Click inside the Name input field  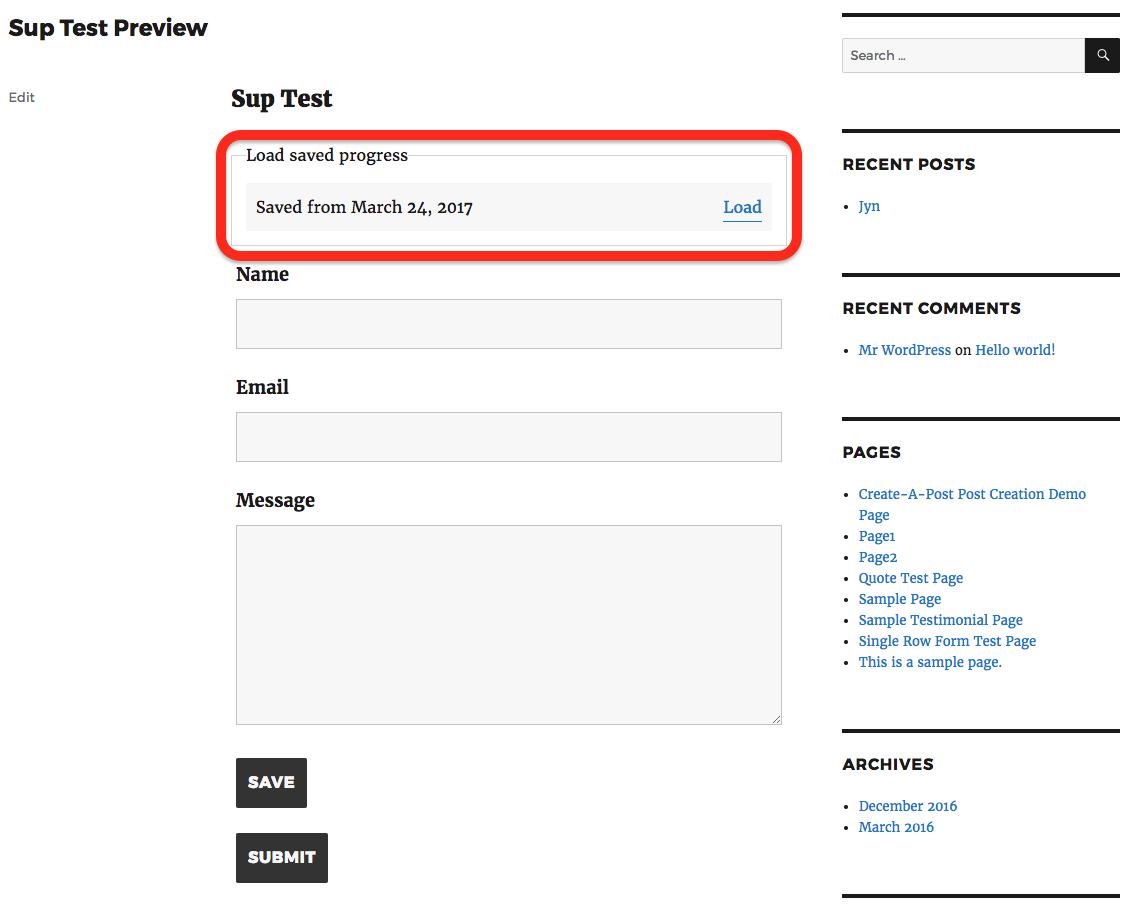508,323
